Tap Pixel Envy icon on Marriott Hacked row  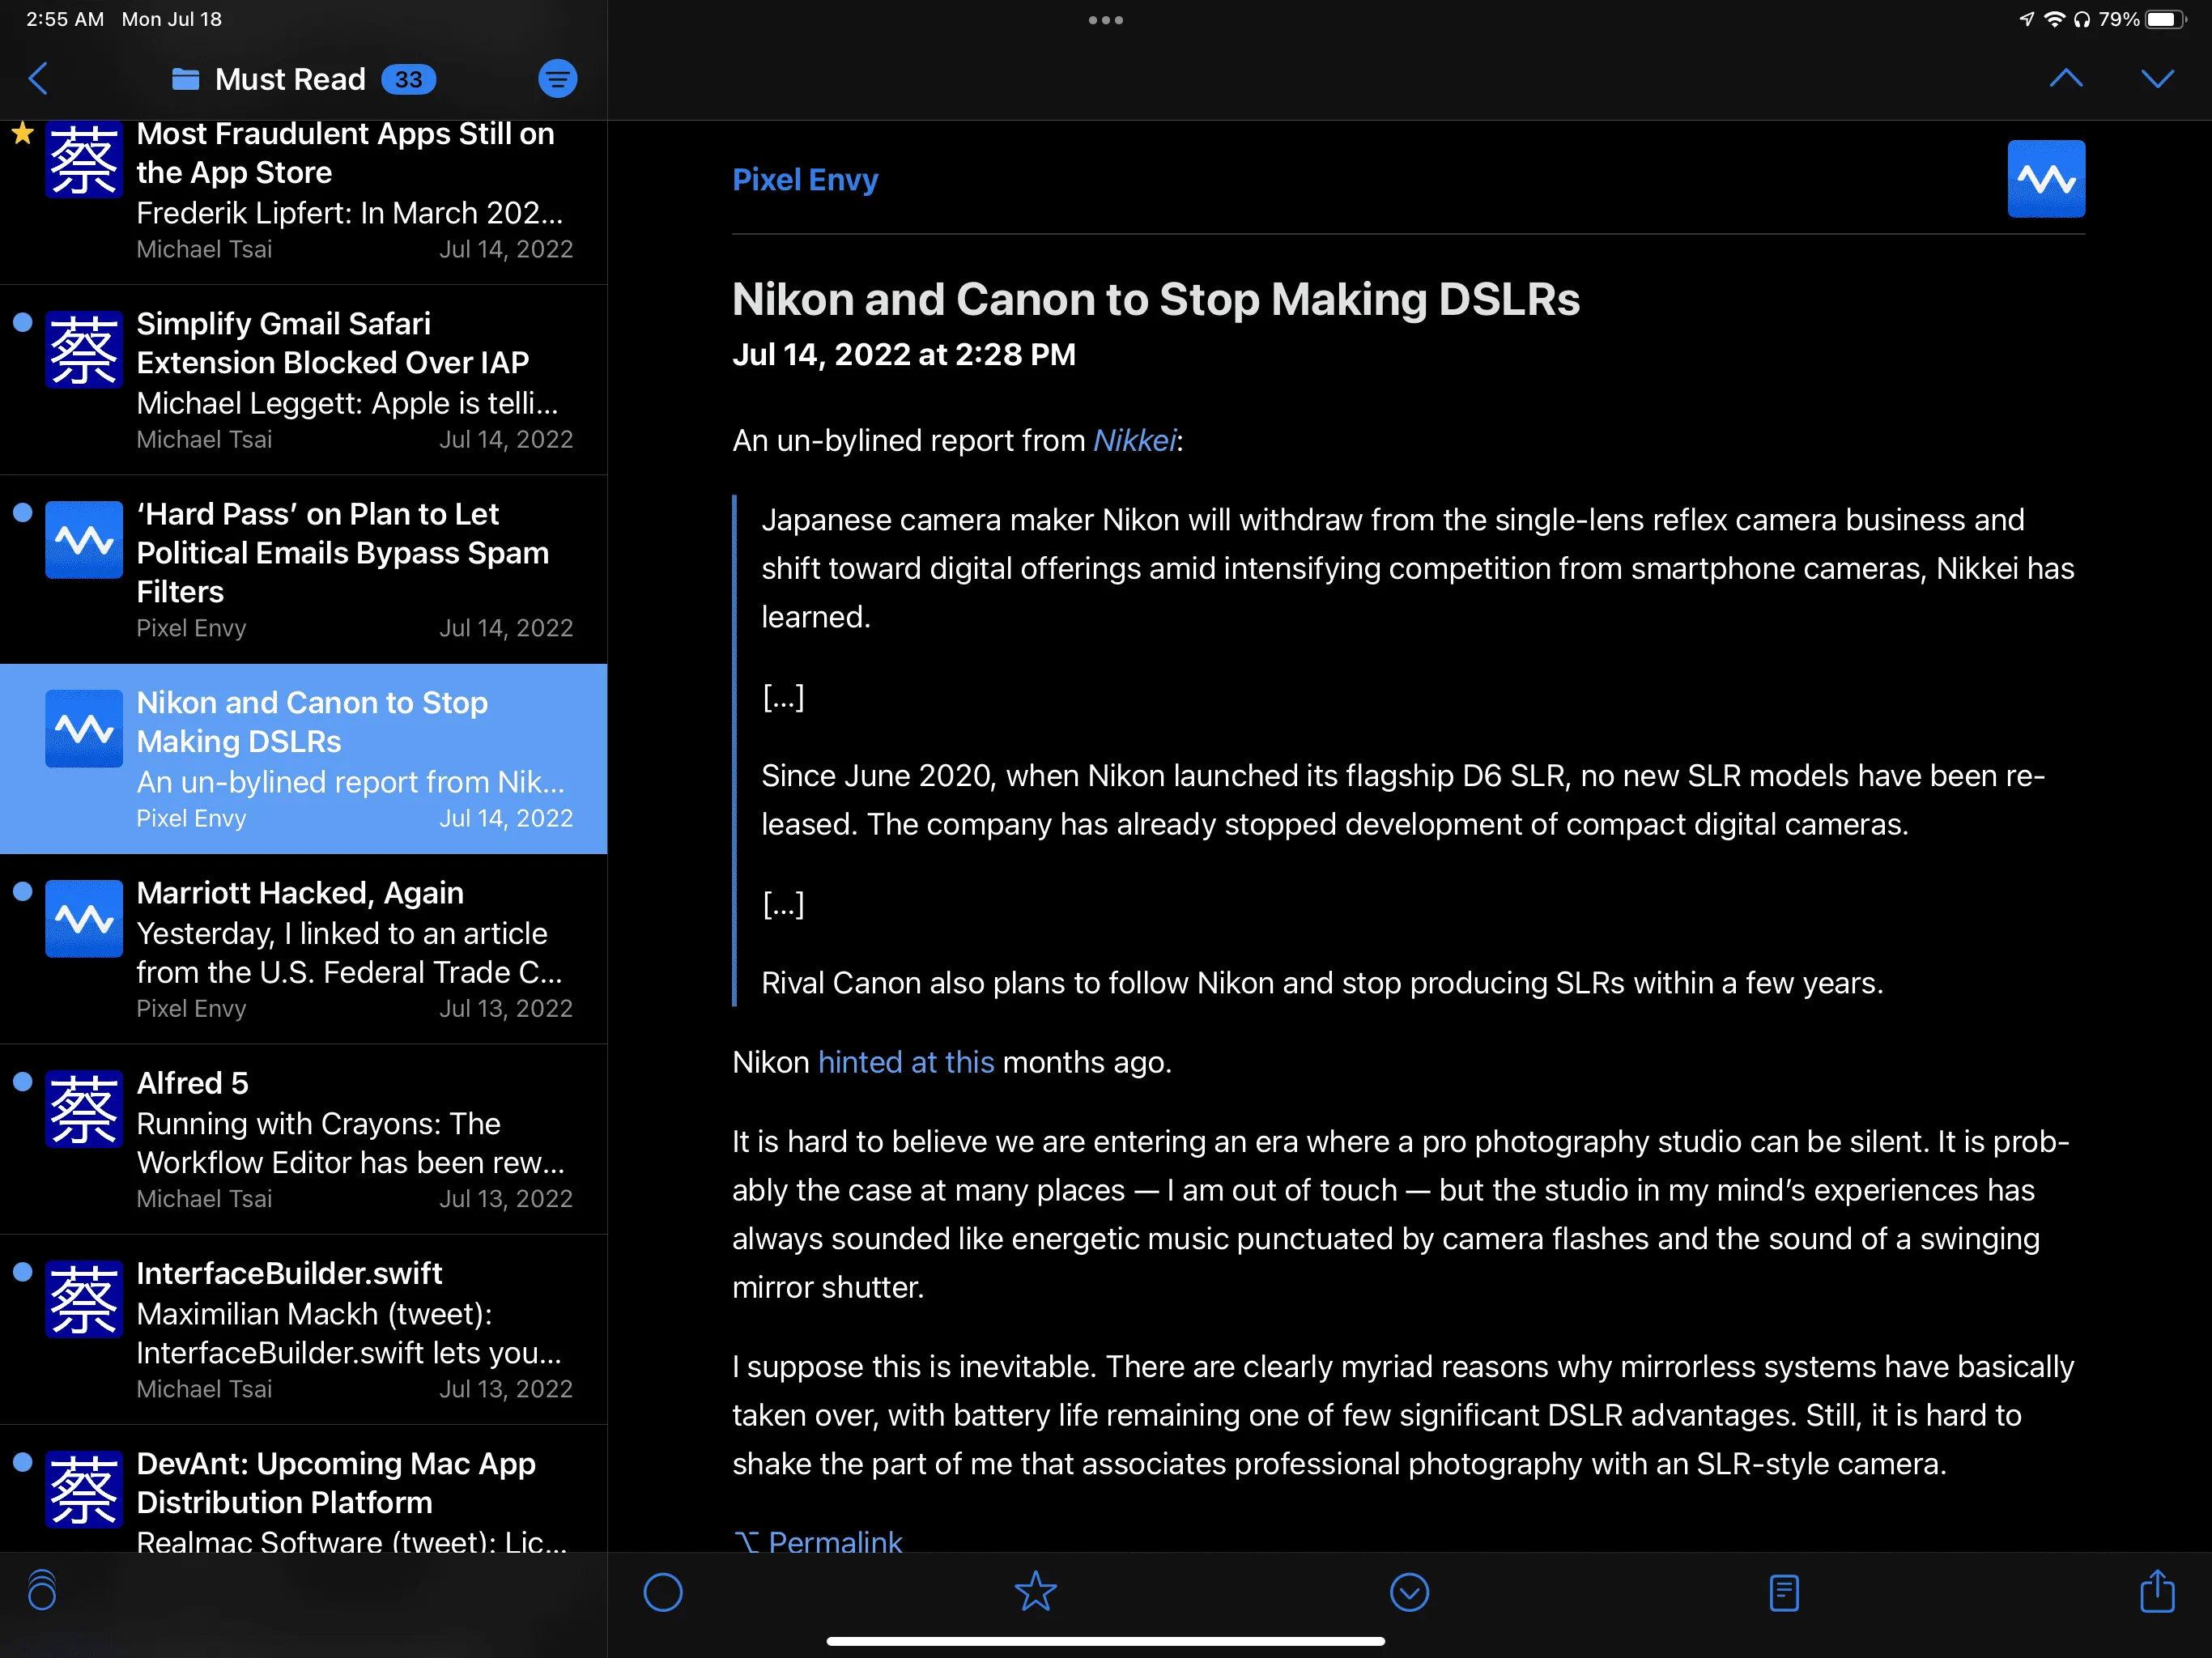click(x=84, y=919)
